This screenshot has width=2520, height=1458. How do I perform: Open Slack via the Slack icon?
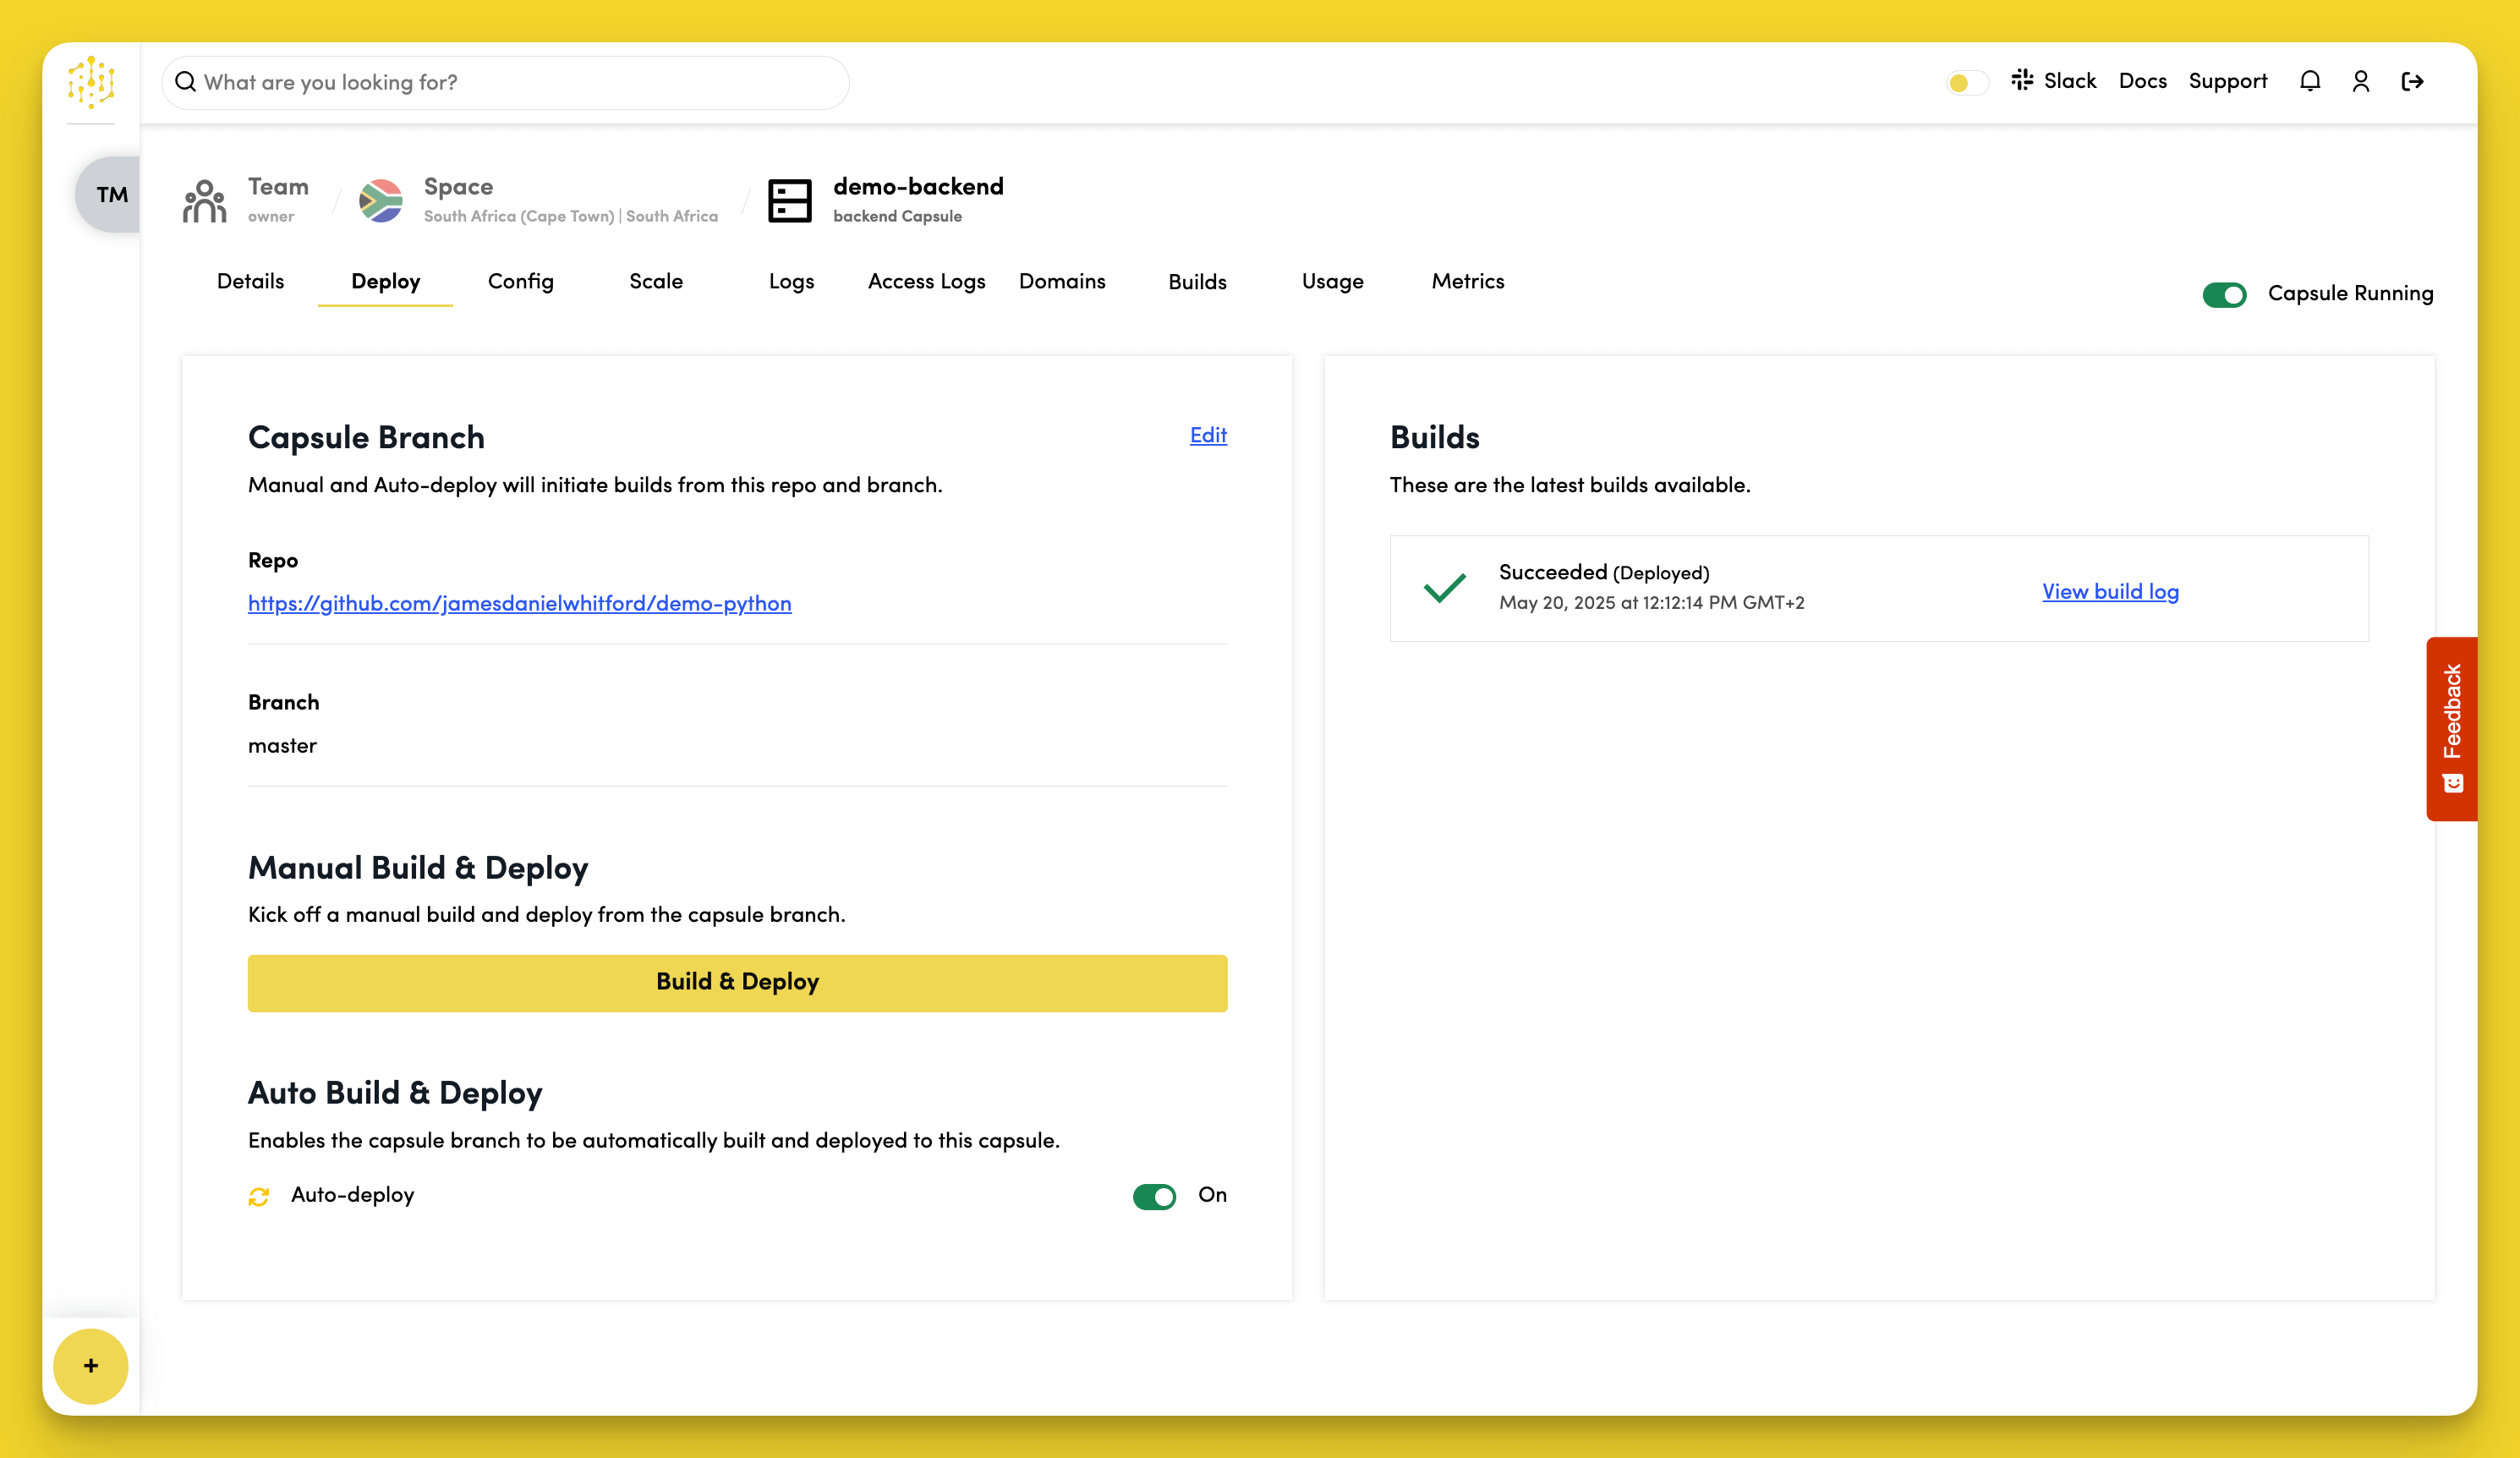(x=2022, y=81)
